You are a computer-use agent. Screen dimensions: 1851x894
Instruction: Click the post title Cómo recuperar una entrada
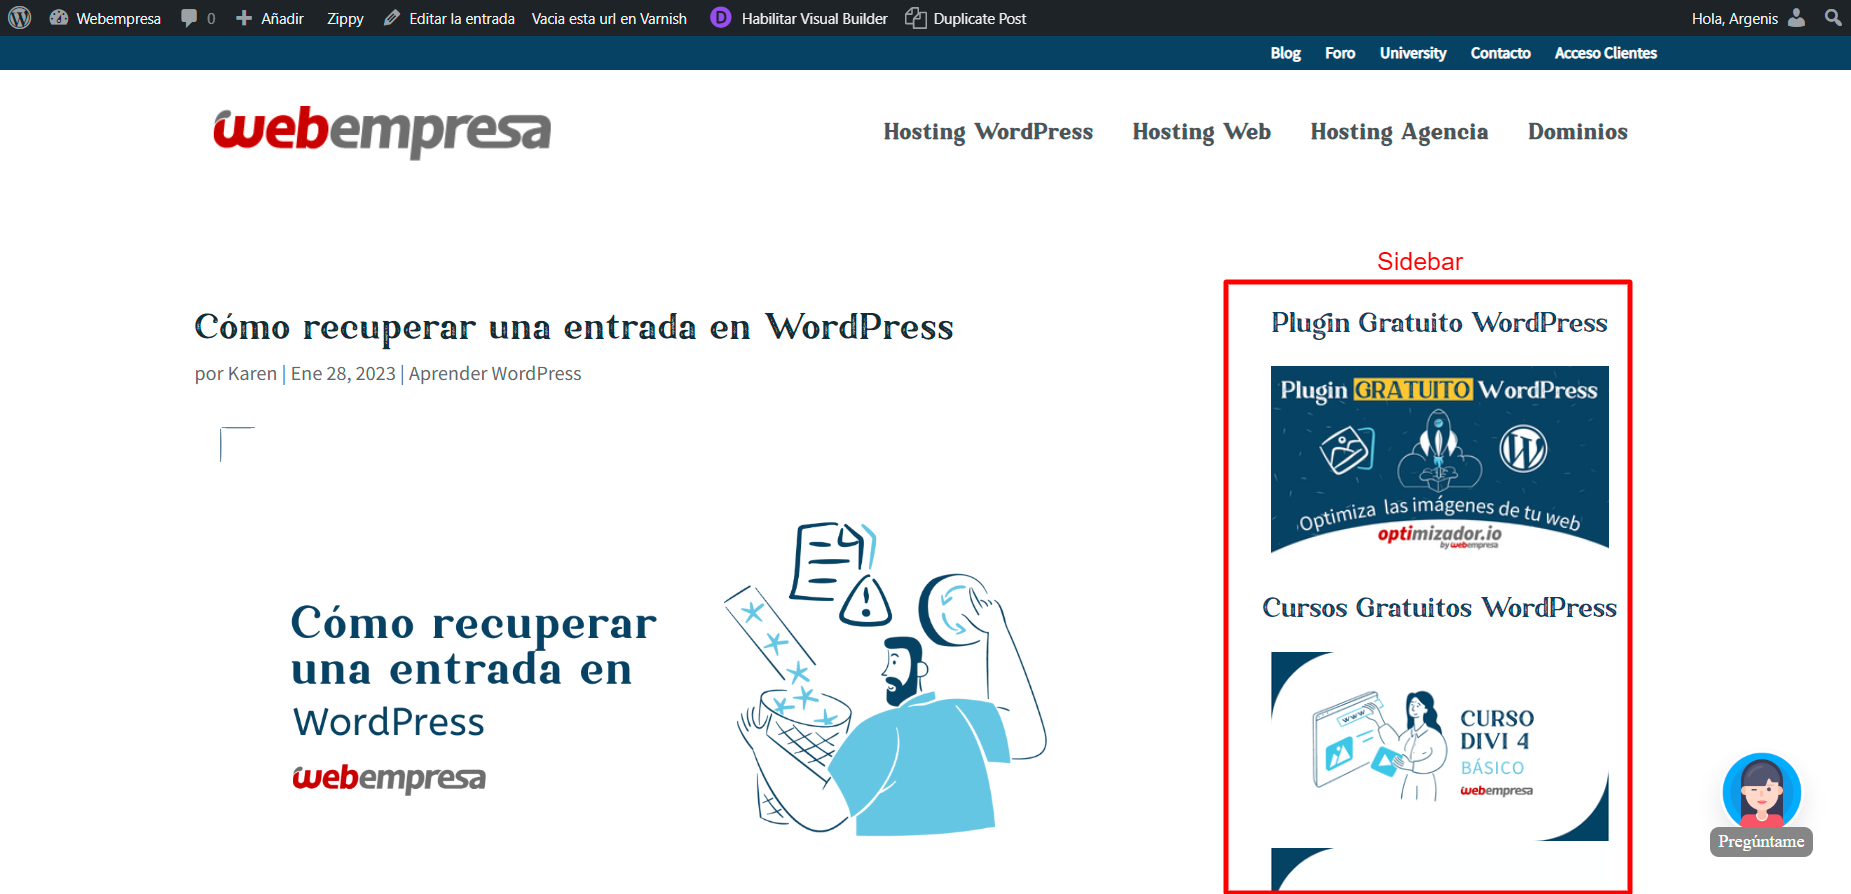(574, 327)
